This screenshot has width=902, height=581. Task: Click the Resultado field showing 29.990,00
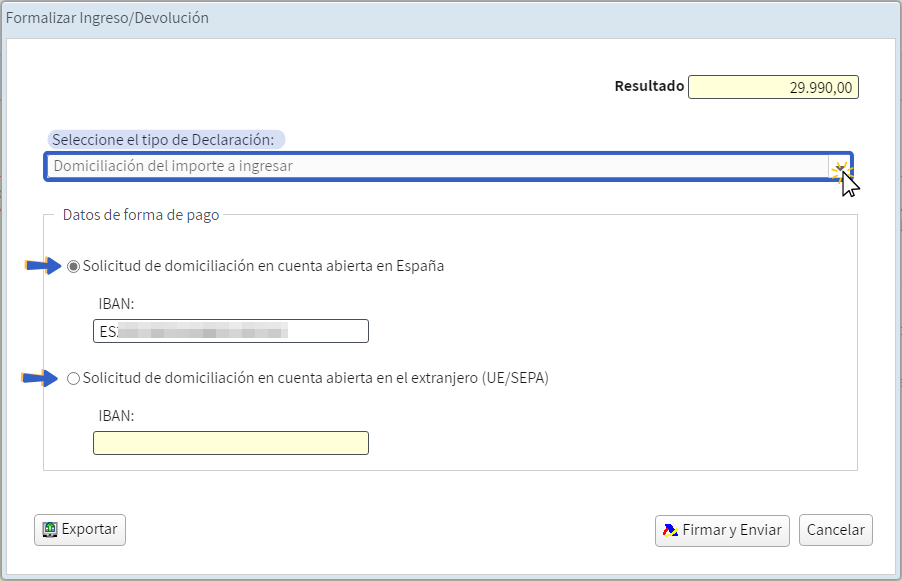[773, 88]
